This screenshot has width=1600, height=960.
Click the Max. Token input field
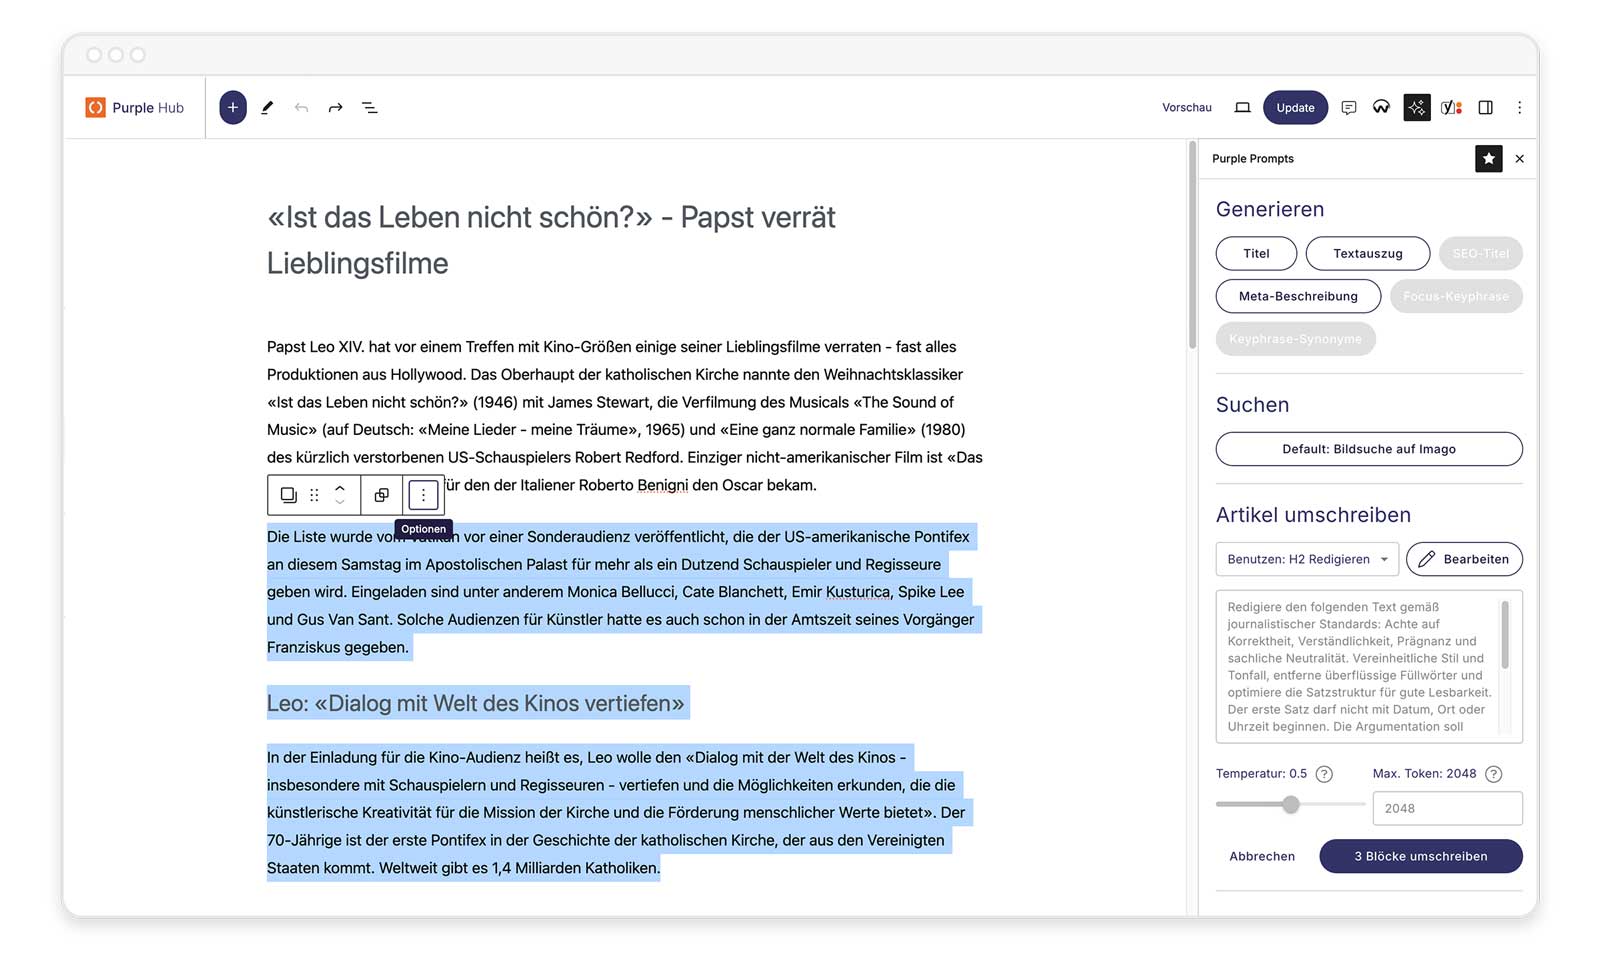click(1447, 808)
